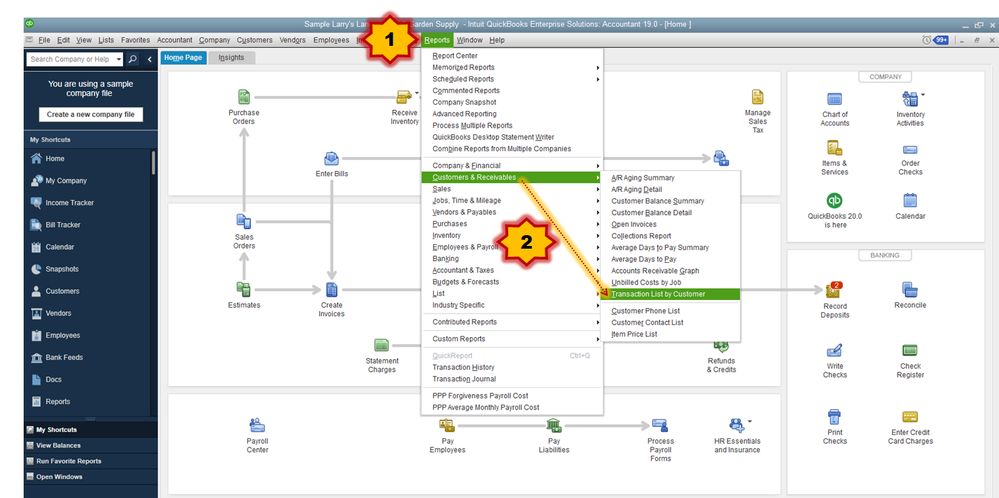This screenshot has width=999, height=498.
Task: Open the Purchase Orders icon
Action: pyautogui.click(x=243, y=97)
